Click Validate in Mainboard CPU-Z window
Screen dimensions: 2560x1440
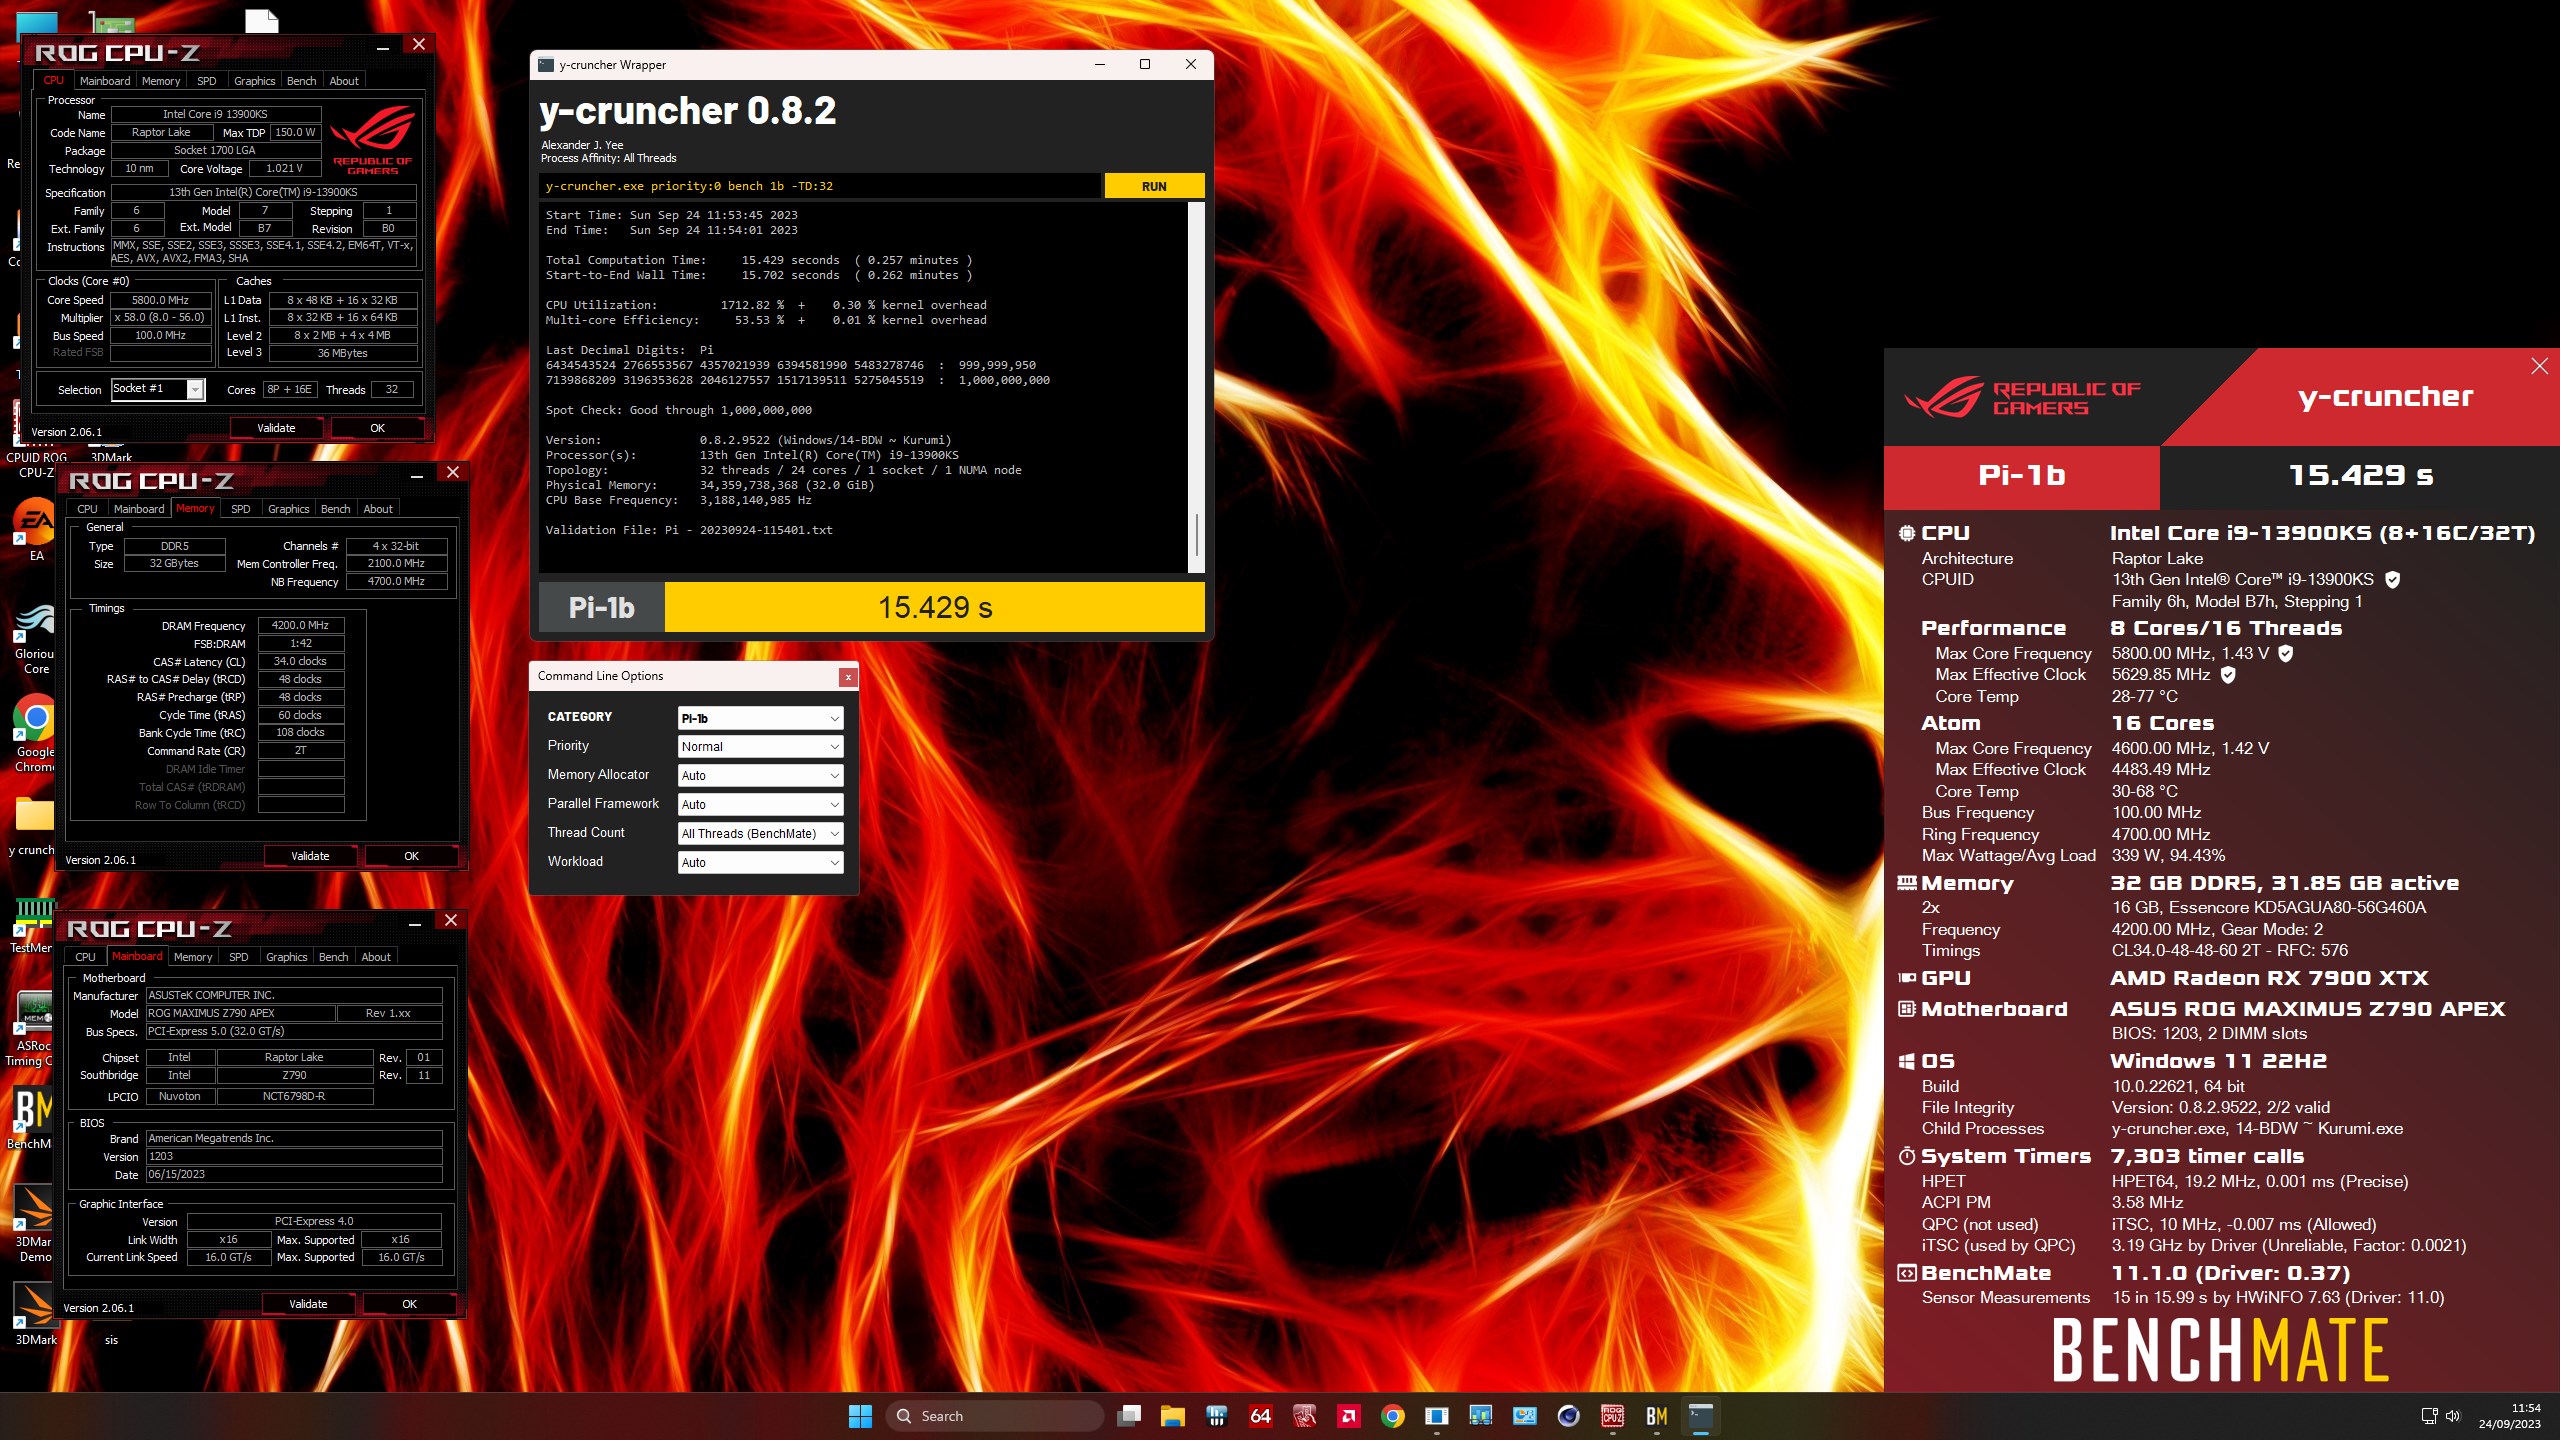308,1304
